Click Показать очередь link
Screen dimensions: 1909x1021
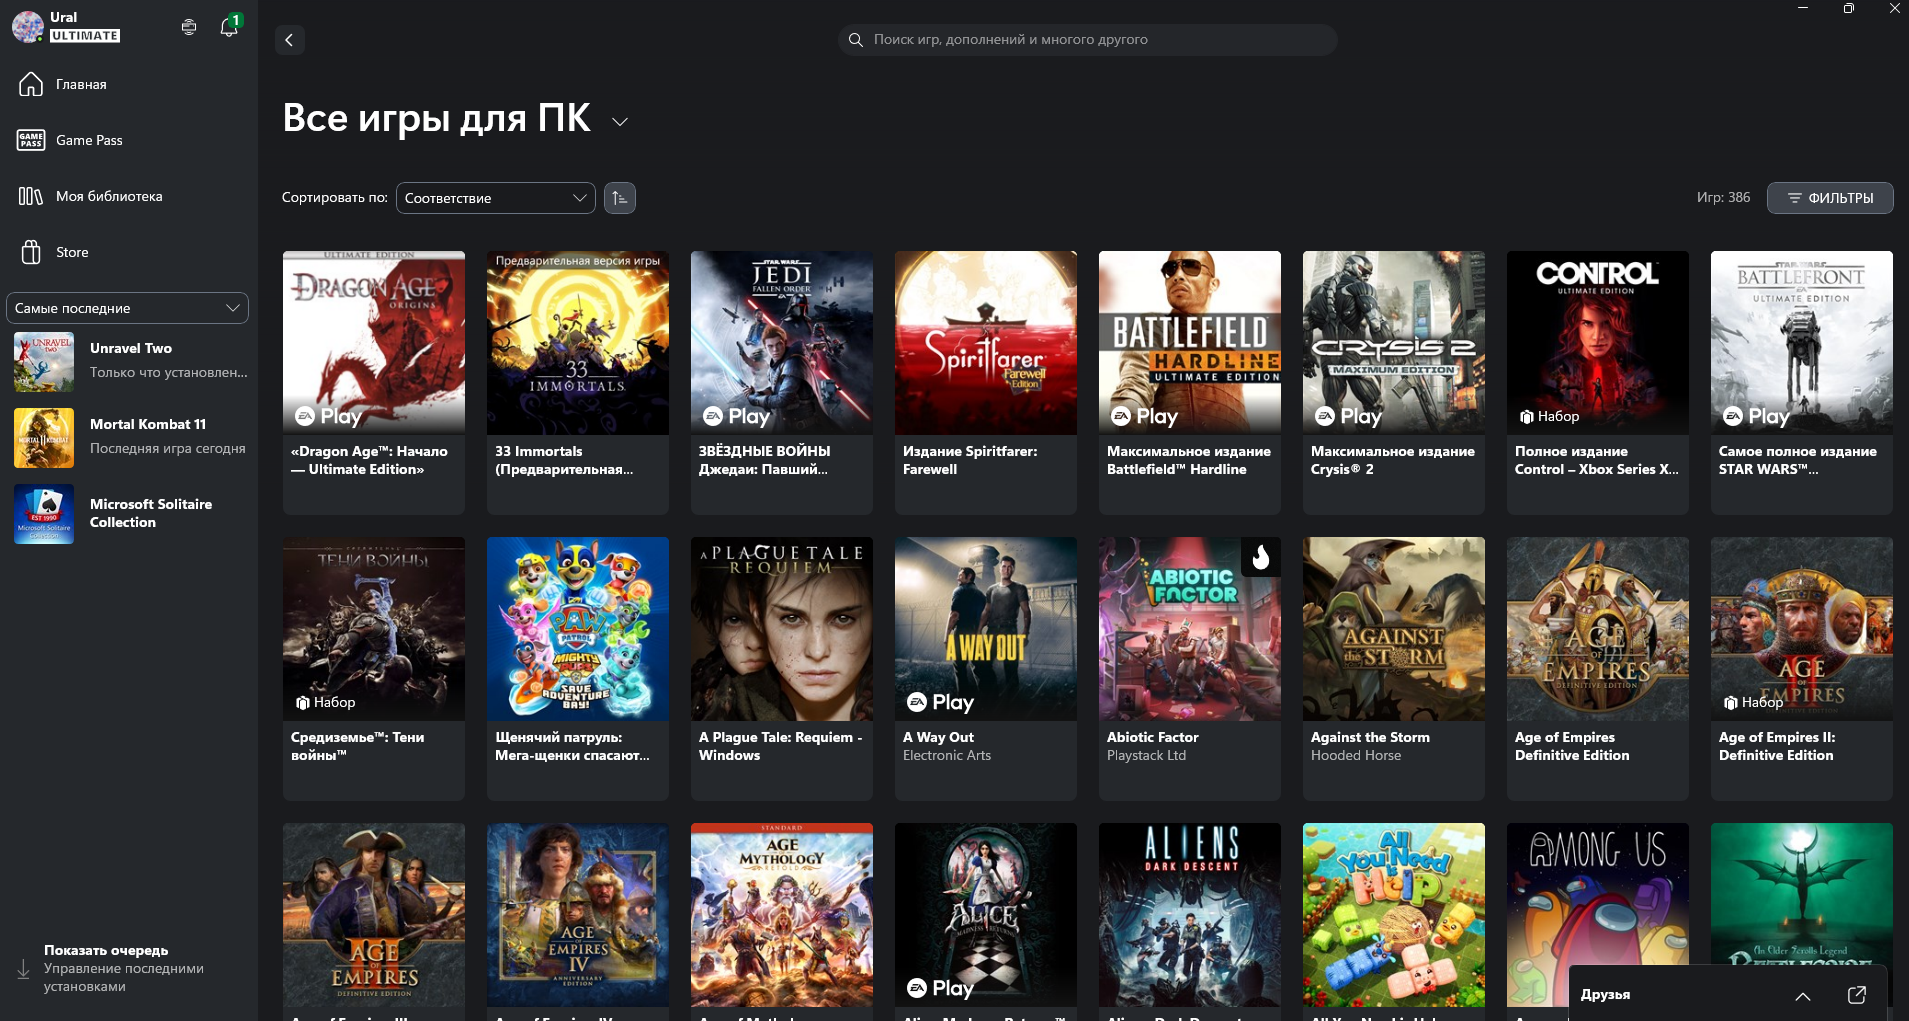(106, 950)
